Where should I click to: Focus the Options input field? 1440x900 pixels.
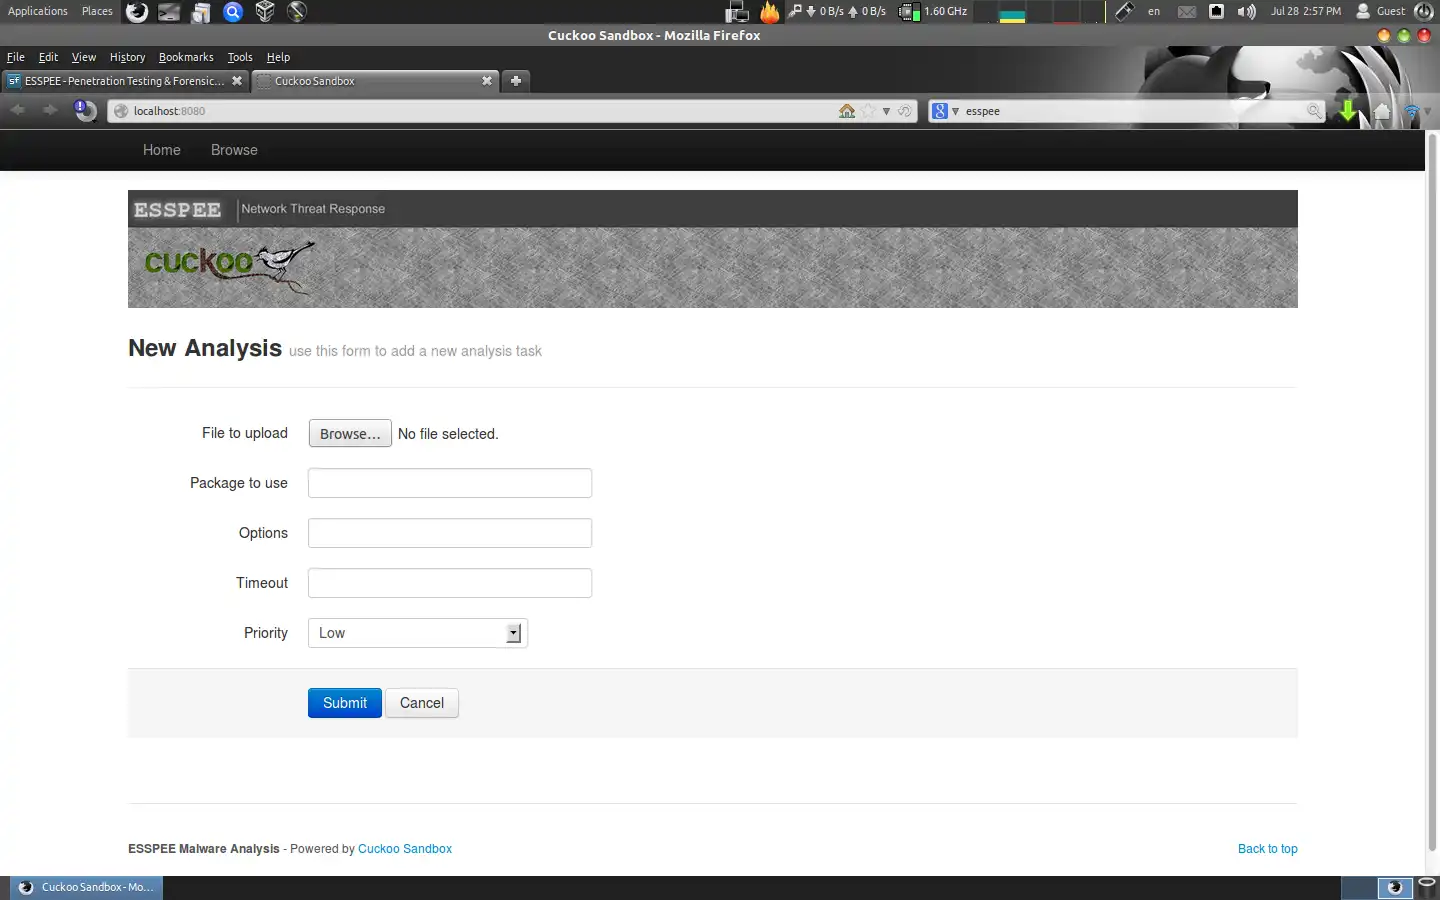(450, 533)
